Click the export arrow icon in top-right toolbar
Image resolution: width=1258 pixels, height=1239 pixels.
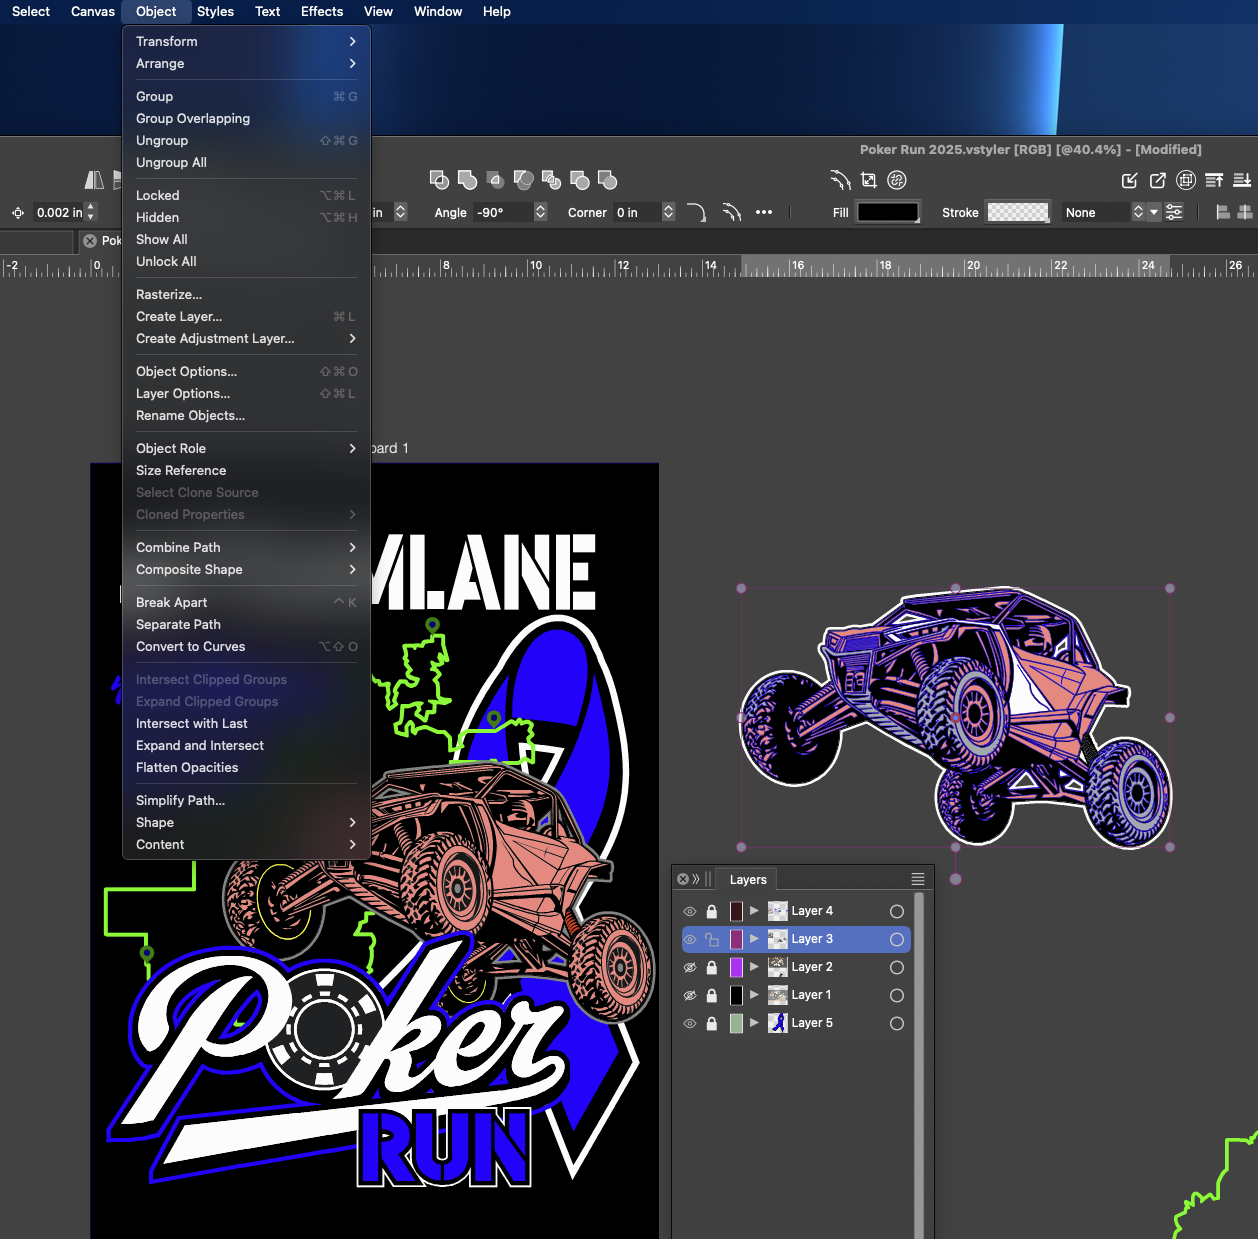point(1157,180)
